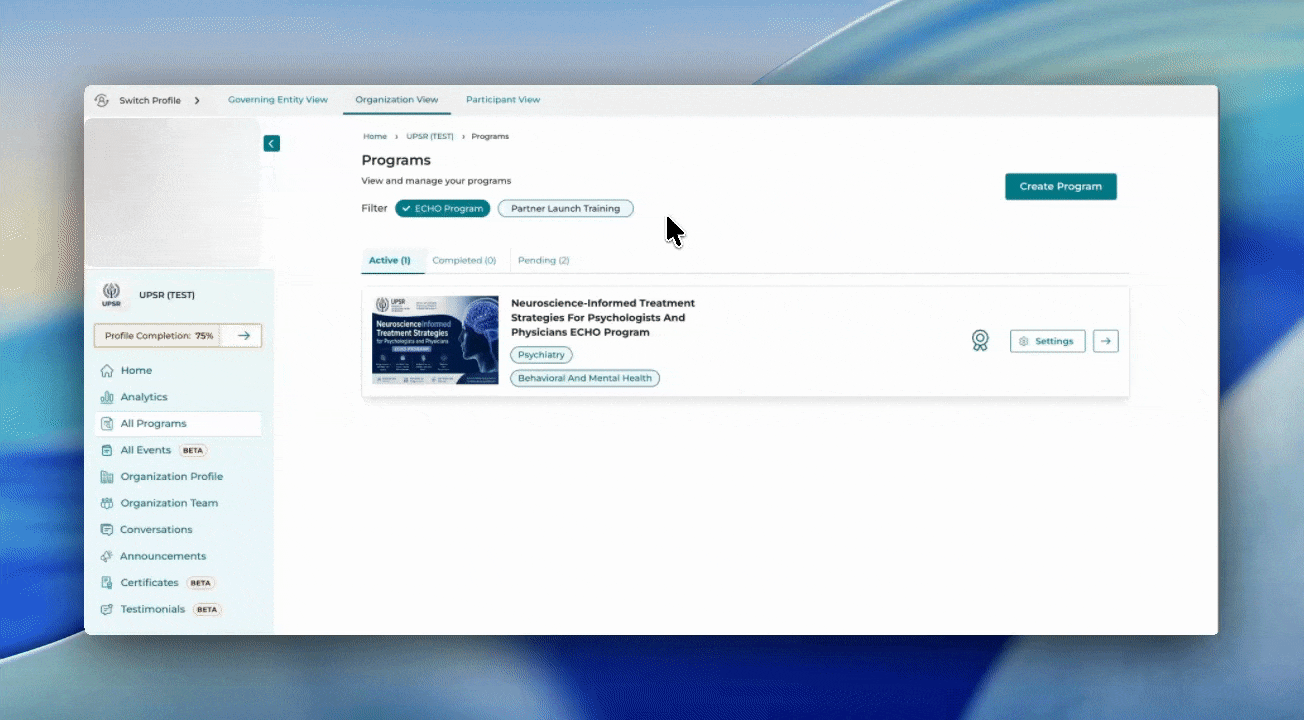Click the arrow next to Profile Completion
This screenshot has height=720, width=1304.
pos(244,336)
